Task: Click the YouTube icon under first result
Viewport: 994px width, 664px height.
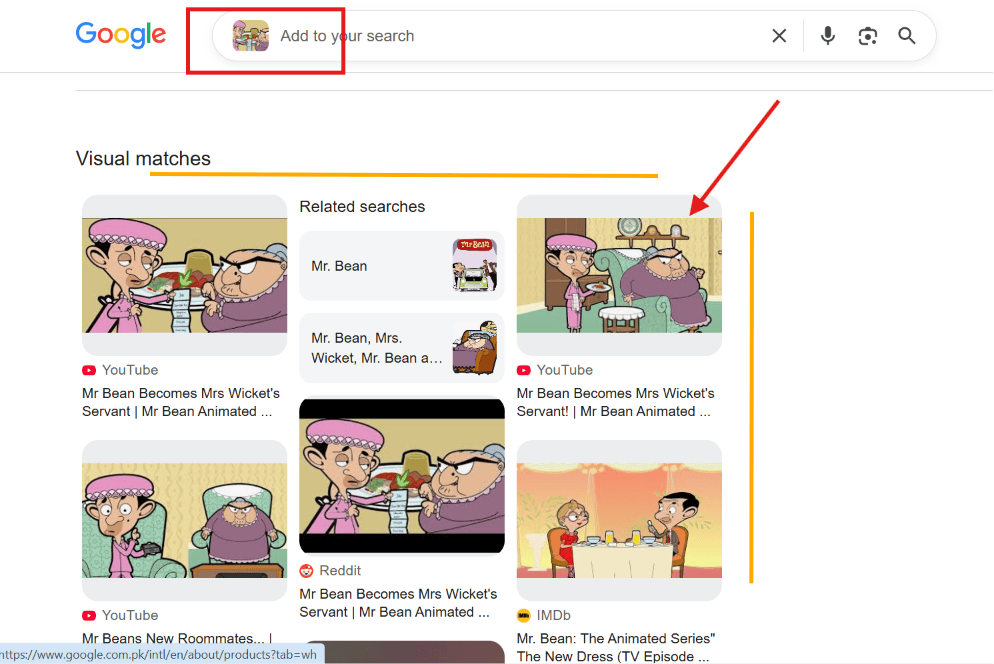Action: click(89, 370)
